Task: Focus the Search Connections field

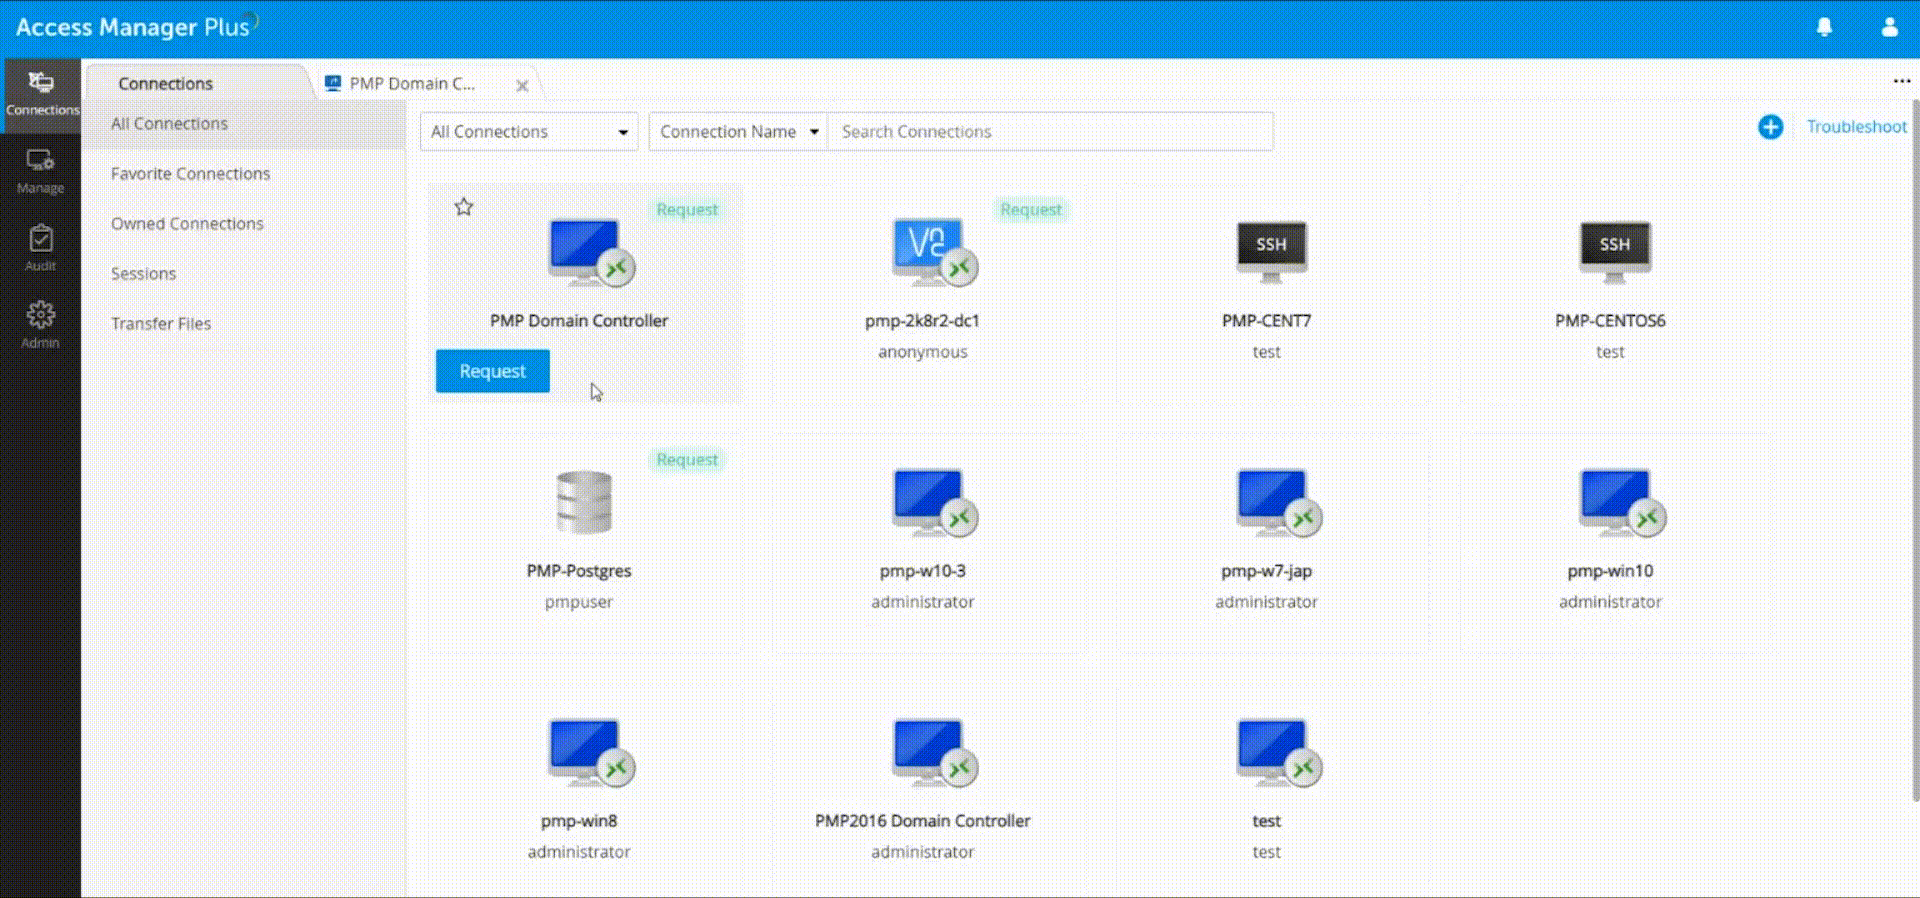Action: [1050, 132]
